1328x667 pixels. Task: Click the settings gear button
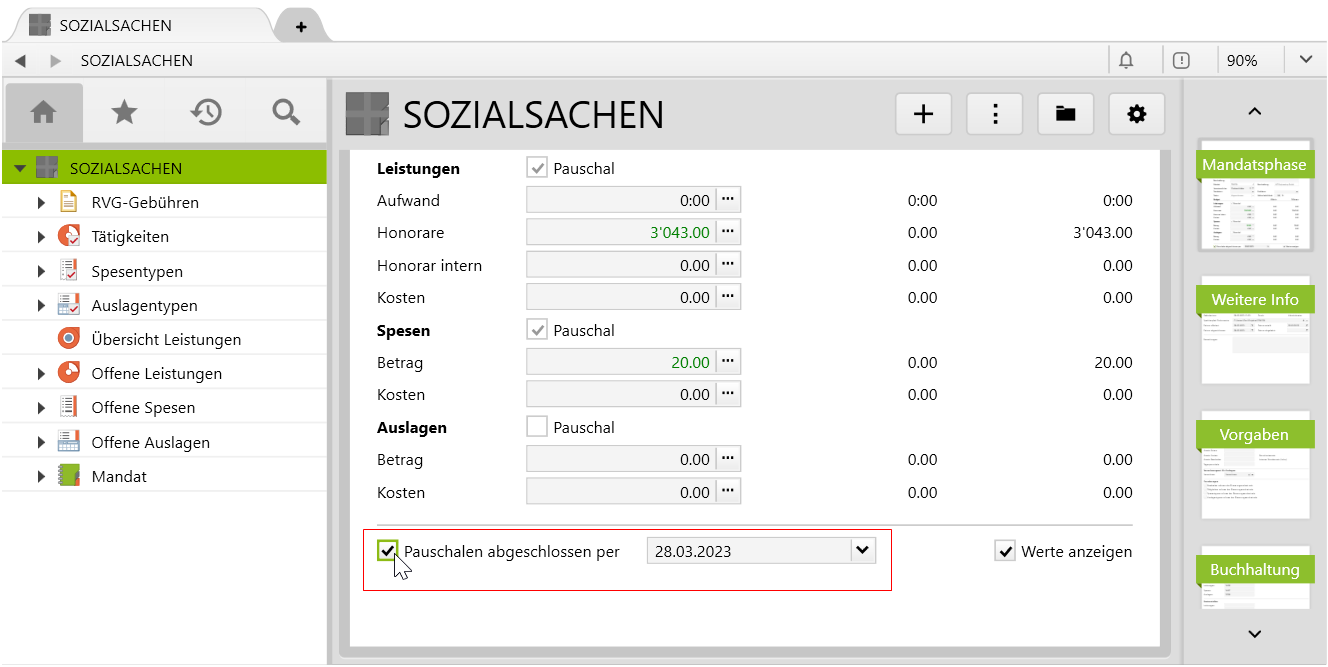tap(1136, 114)
